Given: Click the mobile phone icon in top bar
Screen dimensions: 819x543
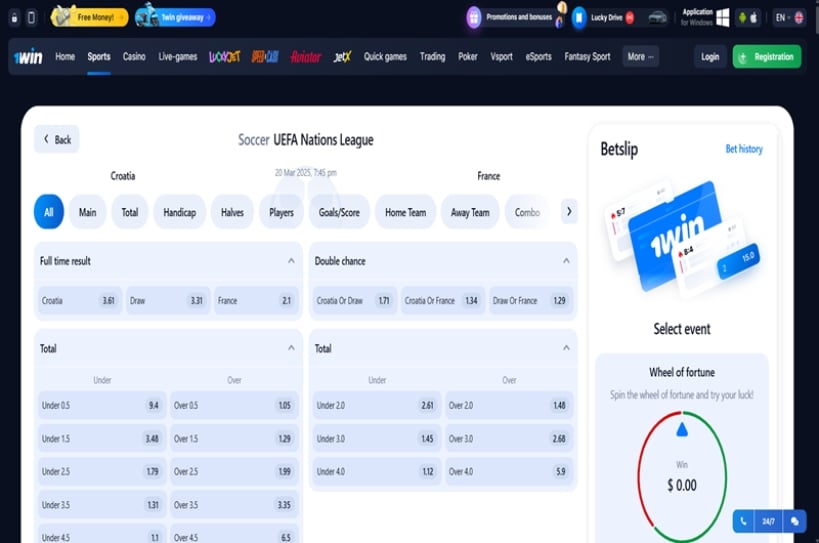Looking at the screenshot, I should [x=31, y=18].
